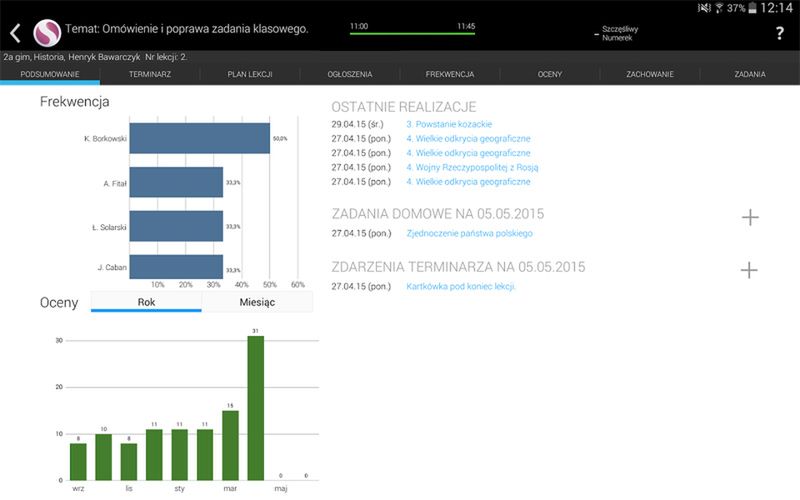Image resolution: width=800 pixels, height=500 pixels.
Task: Tap the Frekwencja chart heading
Action: click(x=74, y=102)
